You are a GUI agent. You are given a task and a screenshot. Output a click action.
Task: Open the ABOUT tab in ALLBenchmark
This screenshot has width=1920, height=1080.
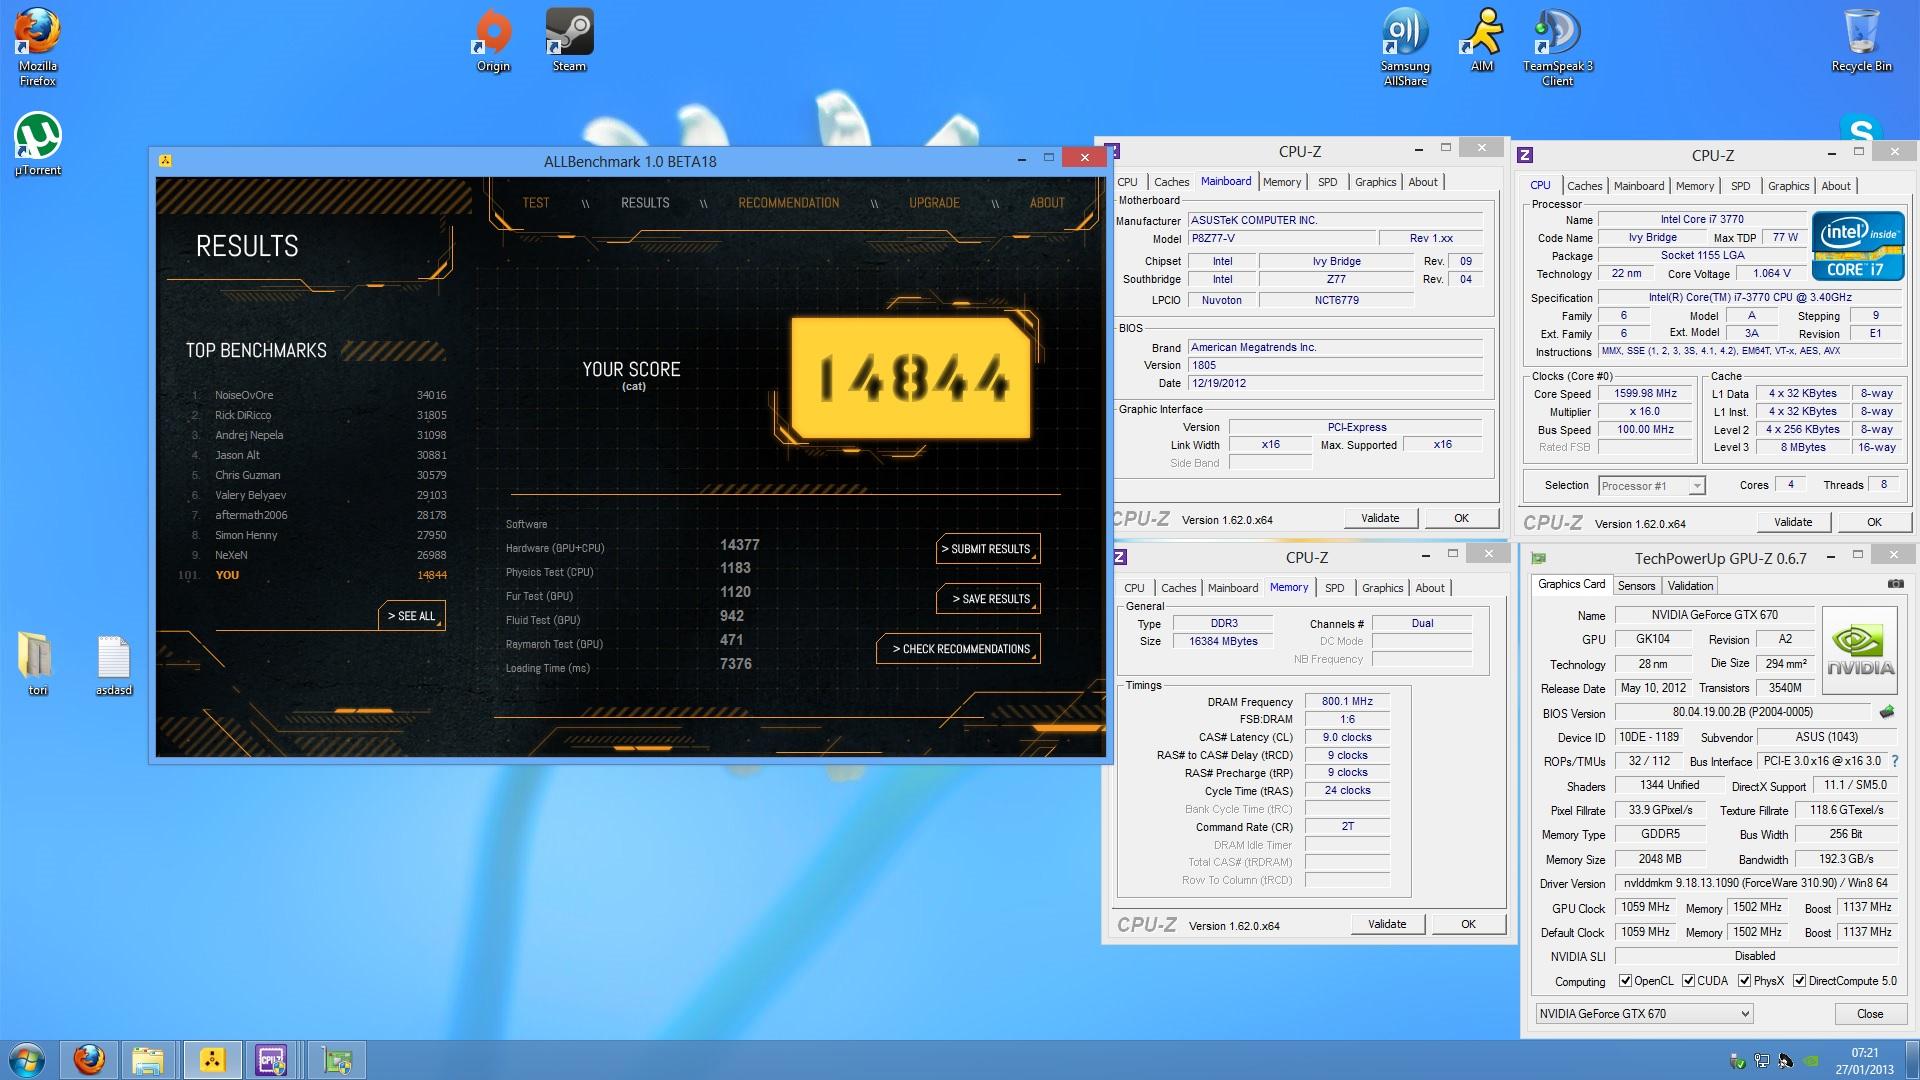pyautogui.click(x=1047, y=203)
